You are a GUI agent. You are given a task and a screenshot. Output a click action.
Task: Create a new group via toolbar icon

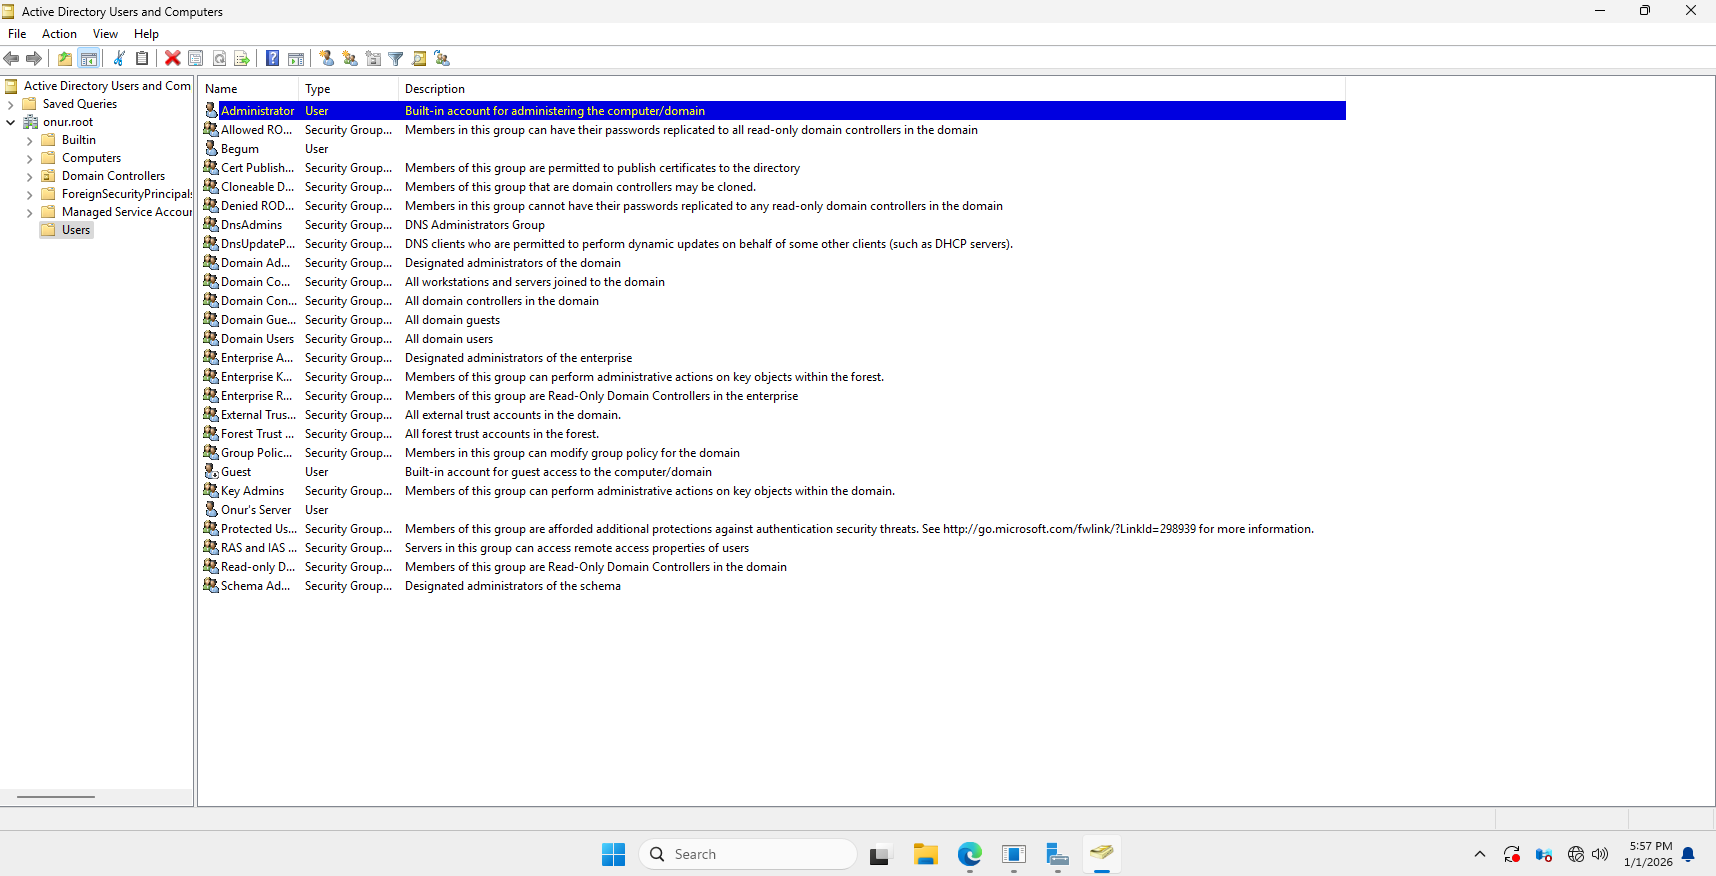coord(350,59)
